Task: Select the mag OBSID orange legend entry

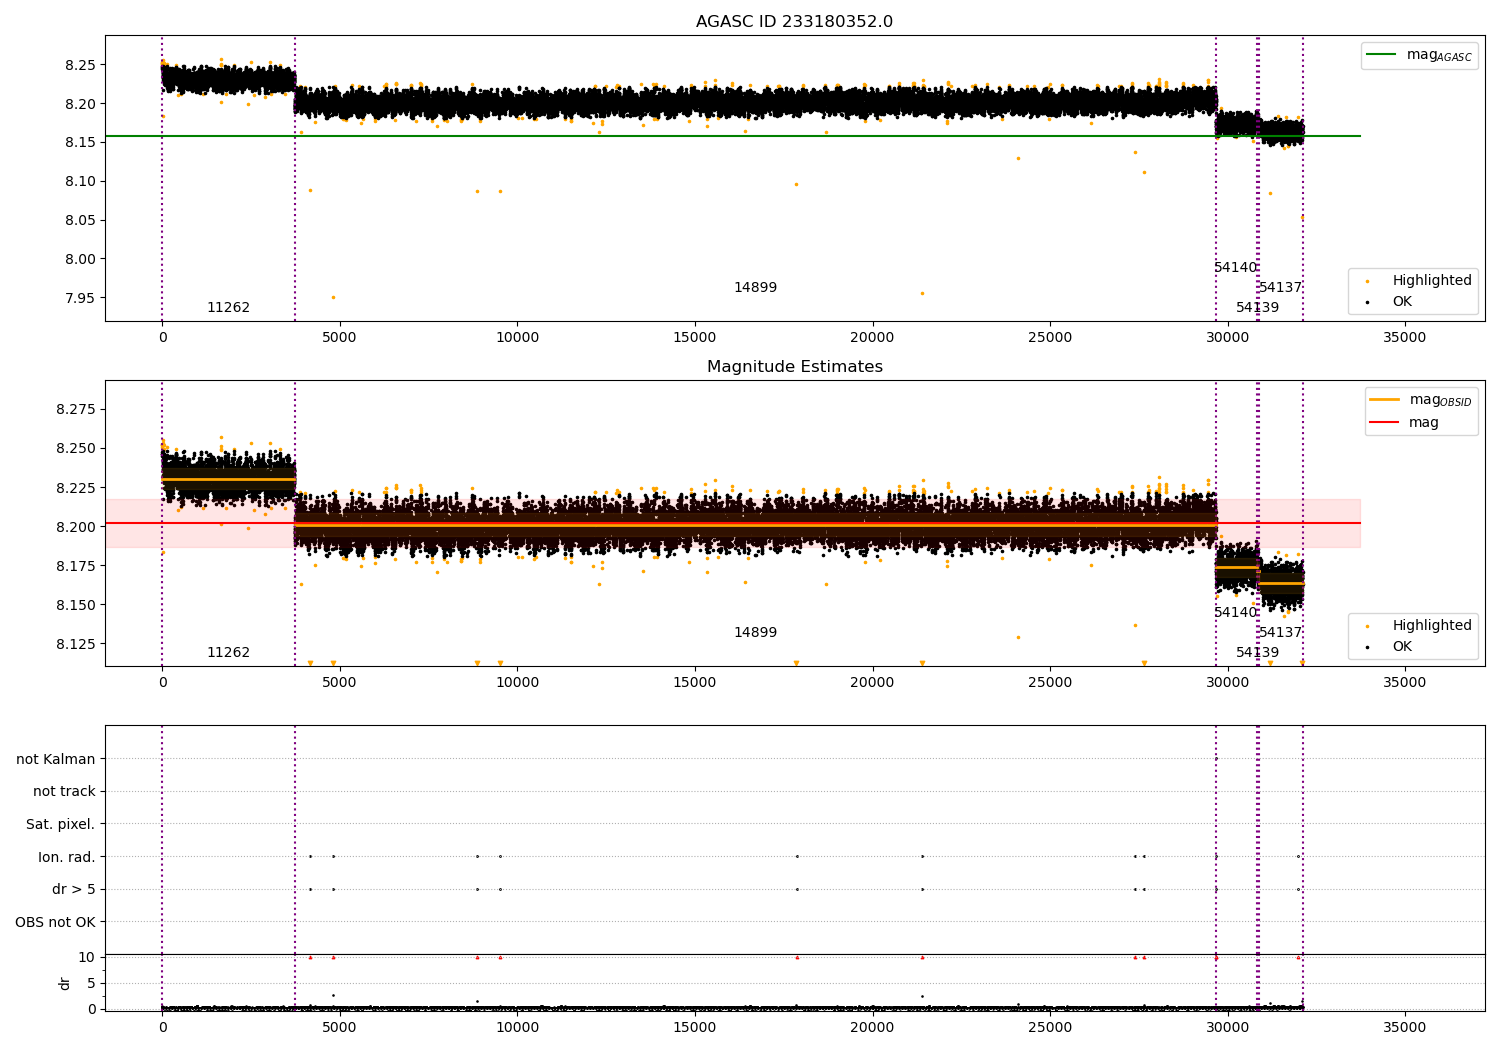Action: point(1420,400)
